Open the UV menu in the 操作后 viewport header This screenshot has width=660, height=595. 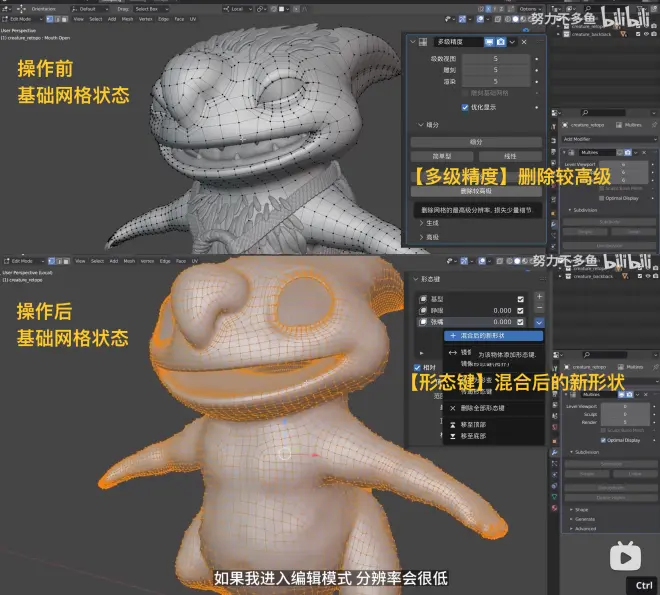[195, 261]
